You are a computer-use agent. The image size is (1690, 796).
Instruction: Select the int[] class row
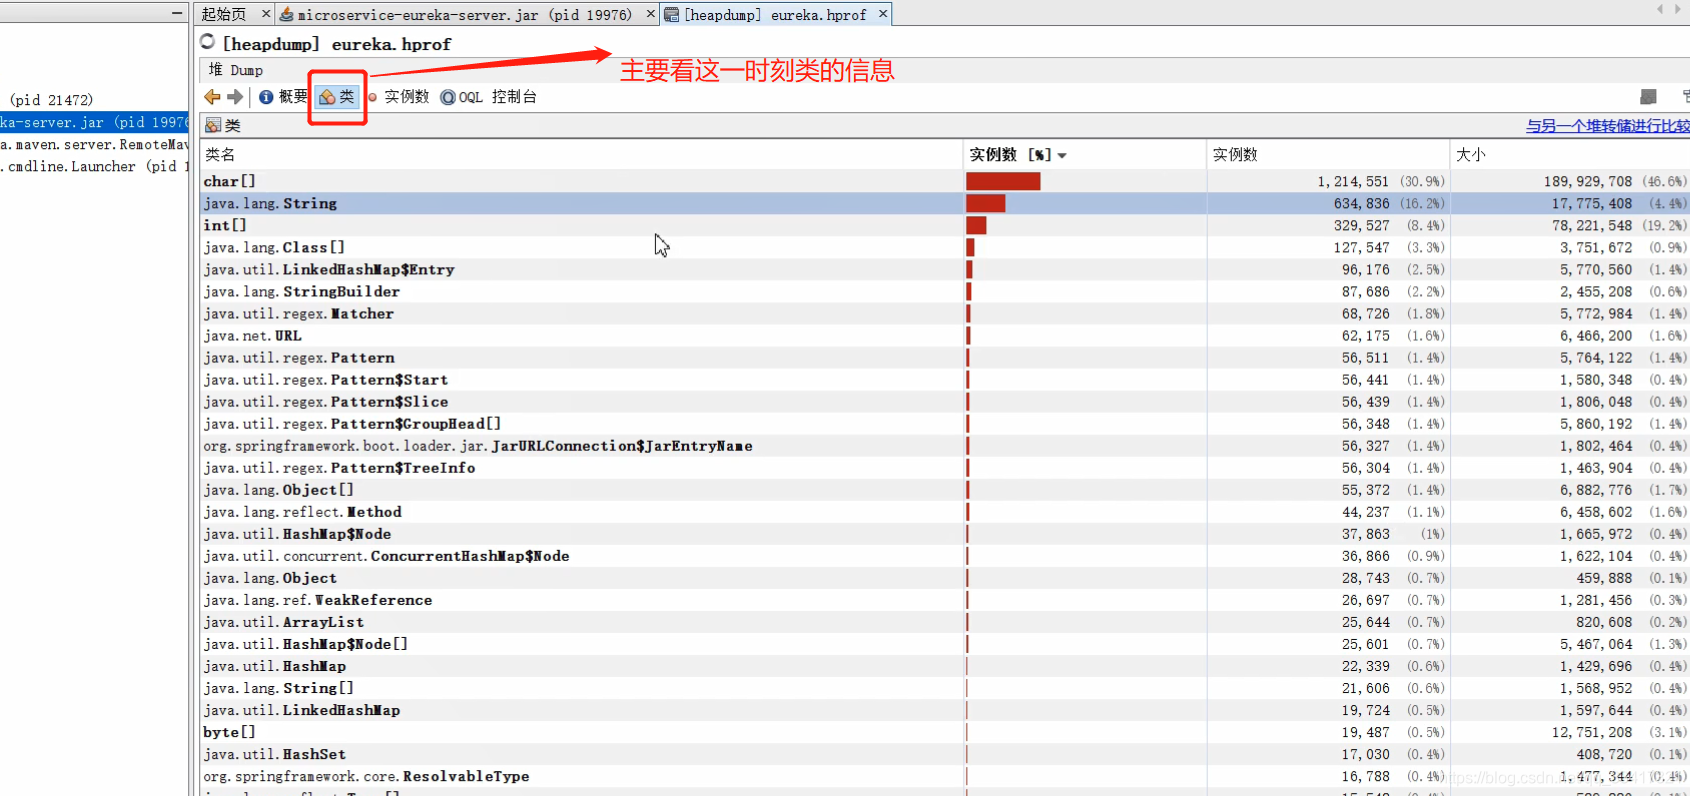click(945, 225)
